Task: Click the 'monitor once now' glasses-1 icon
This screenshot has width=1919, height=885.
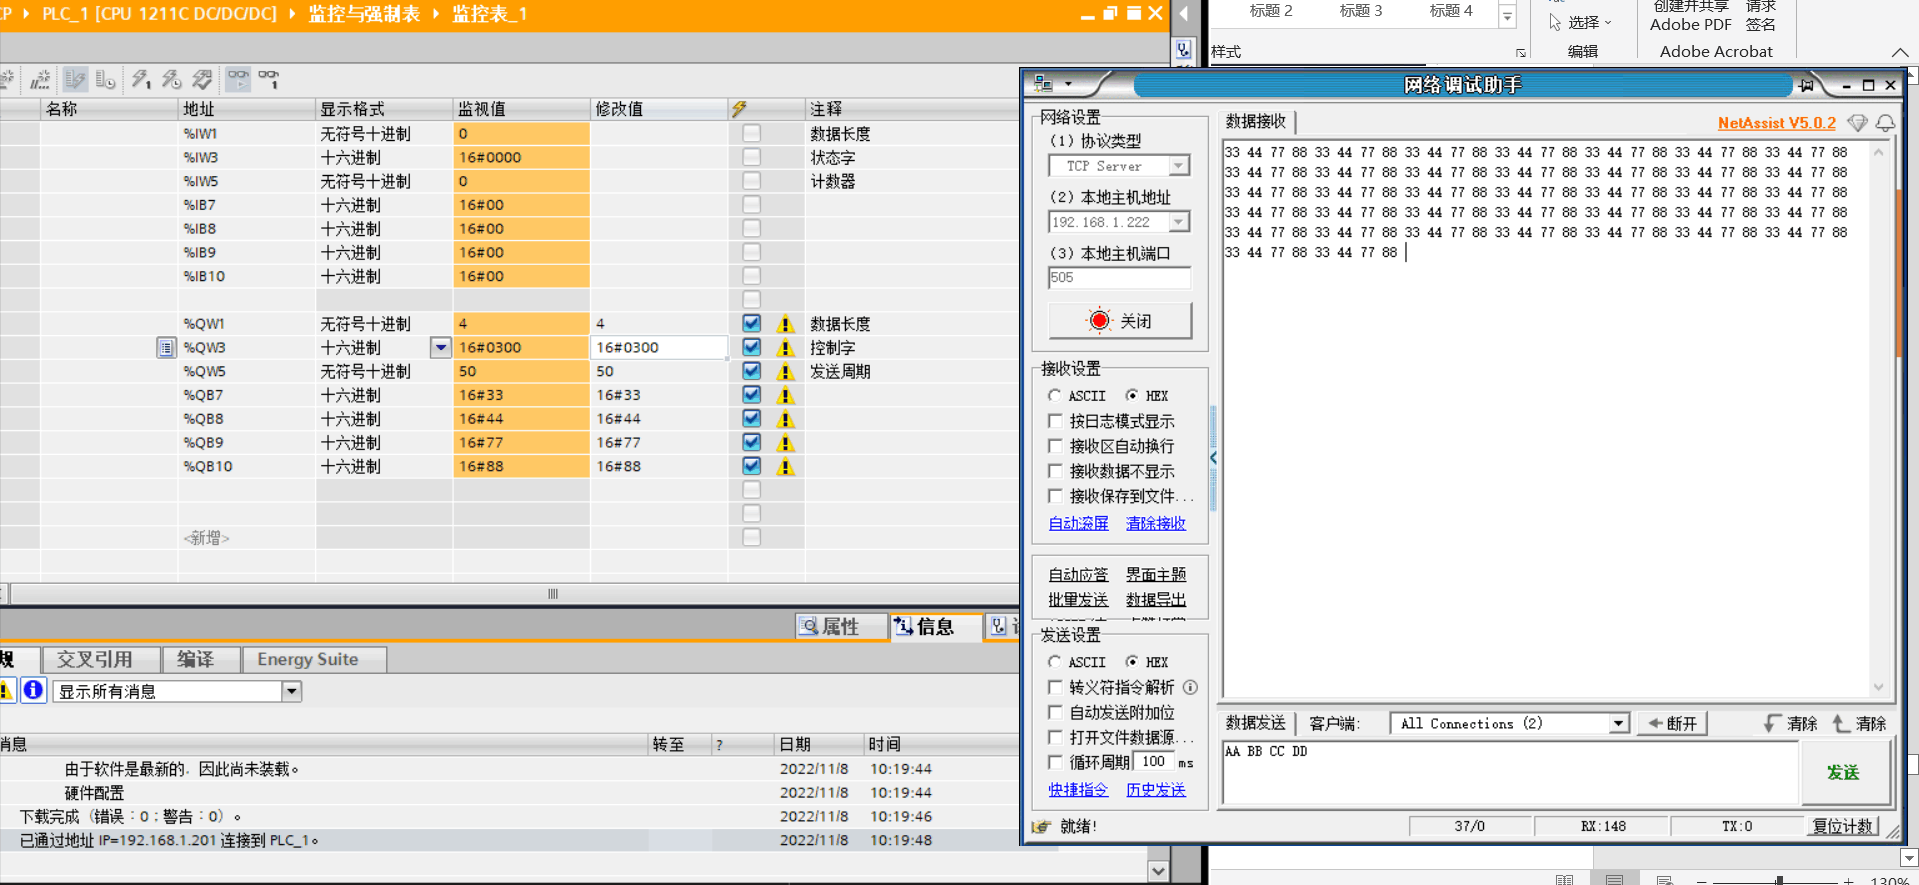Action: point(269,79)
